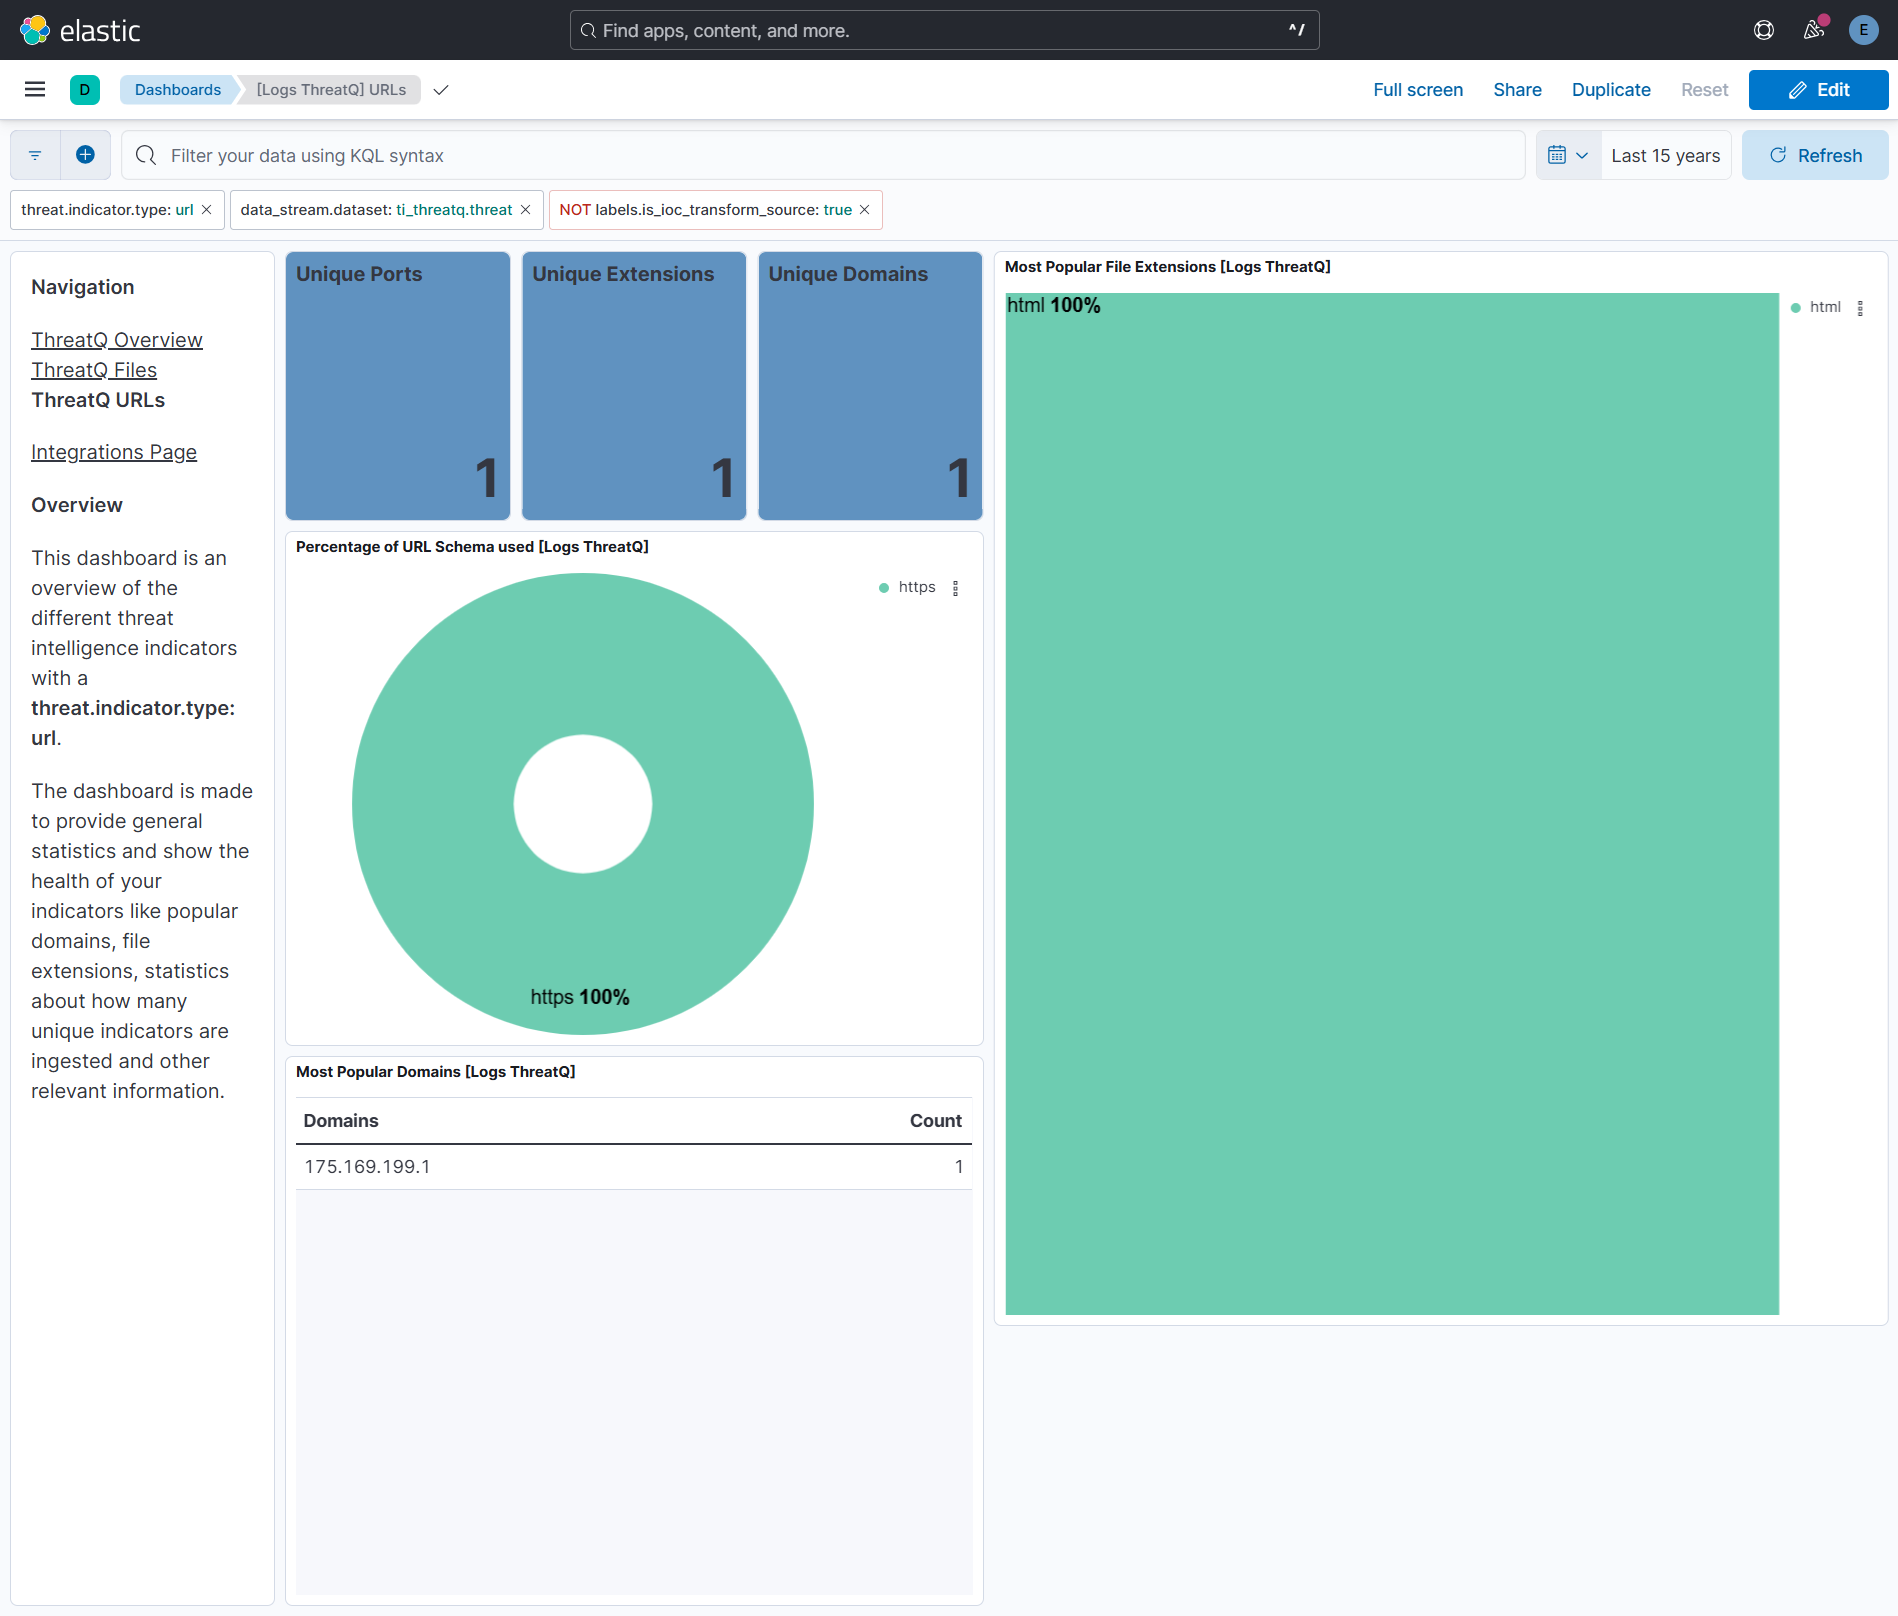Go to Dashboards breadcrumb
The width and height of the screenshot is (1898, 1616).
click(x=178, y=90)
